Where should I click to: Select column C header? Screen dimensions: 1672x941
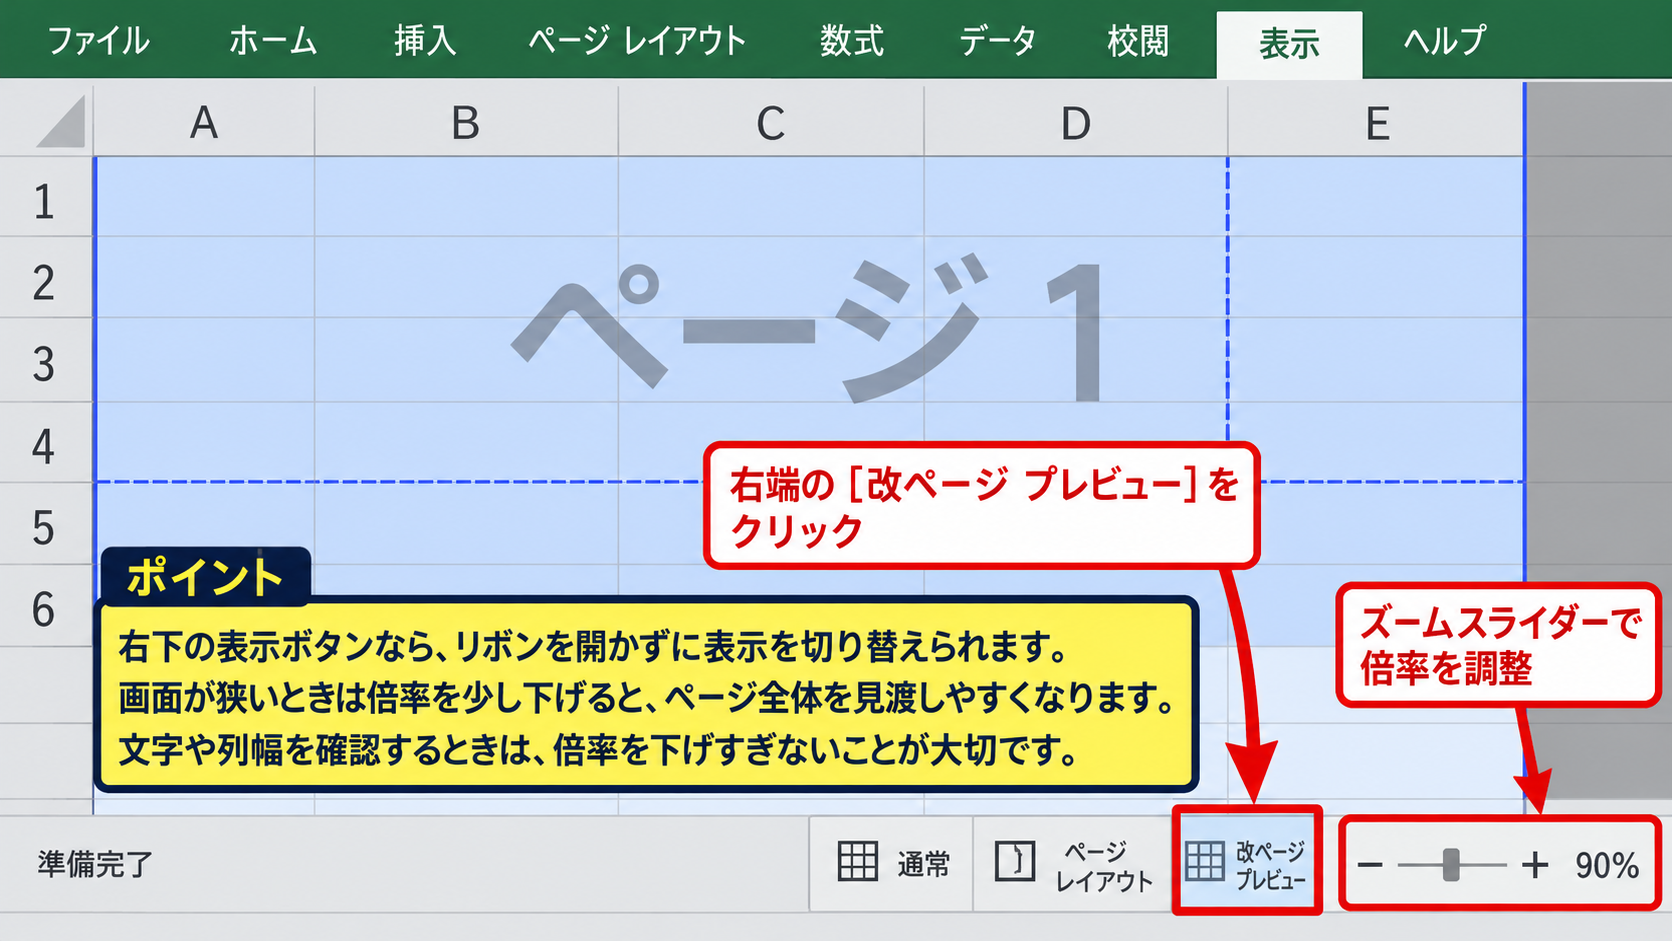pos(771,122)
